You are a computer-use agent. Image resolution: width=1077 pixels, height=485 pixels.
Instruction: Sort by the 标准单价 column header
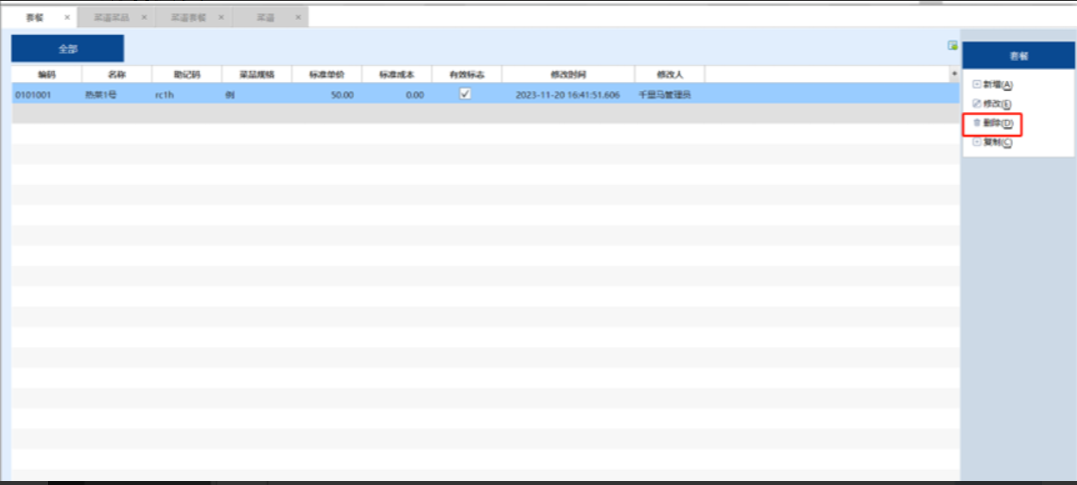pos(326,74)
